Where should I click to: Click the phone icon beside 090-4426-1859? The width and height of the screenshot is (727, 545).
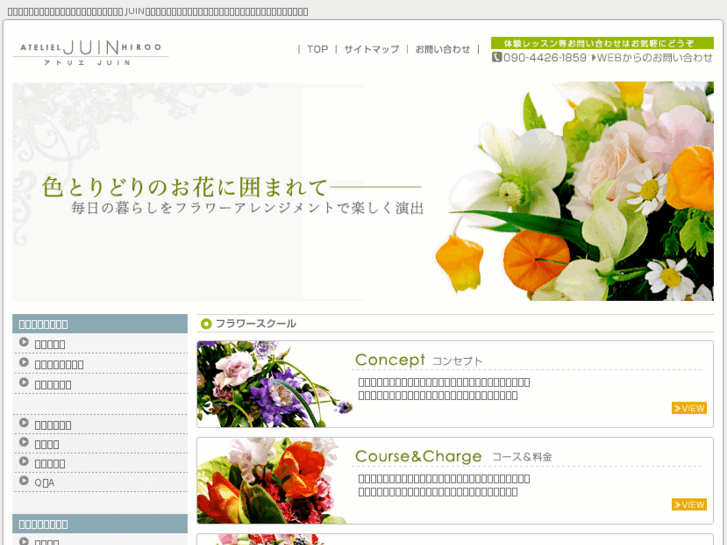(497, 57)
